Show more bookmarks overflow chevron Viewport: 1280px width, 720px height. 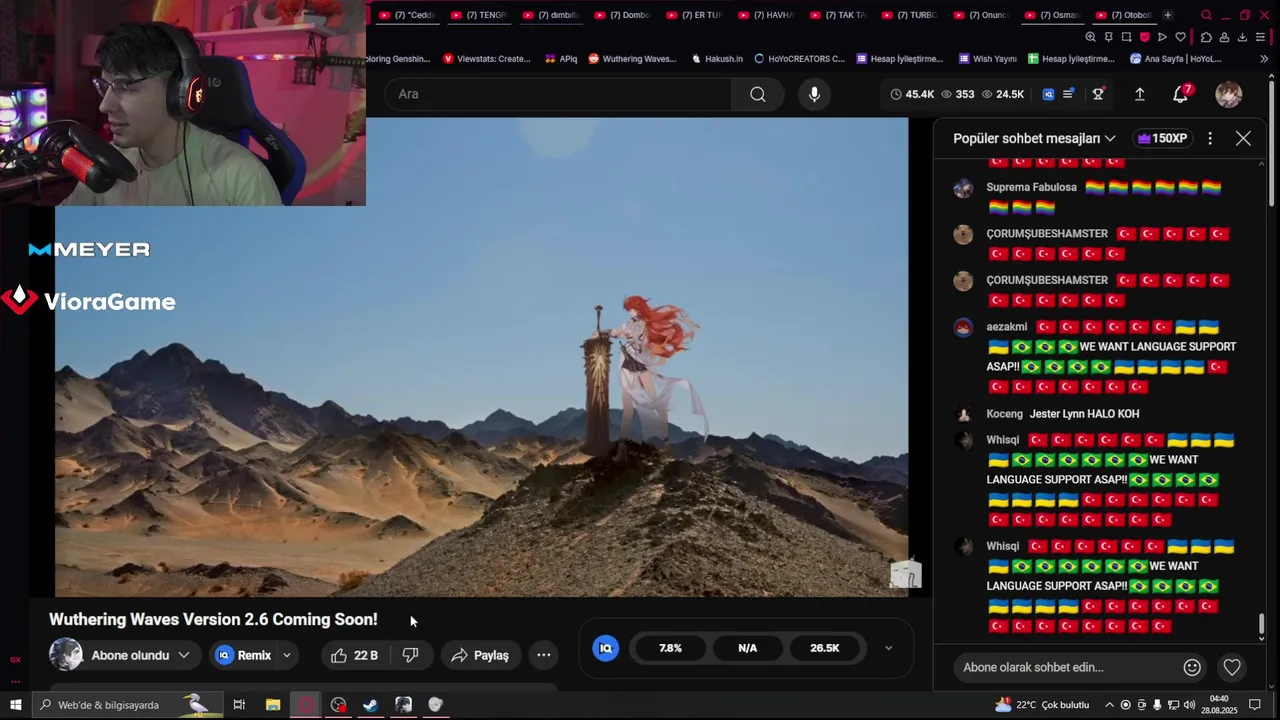point(1264,59)
